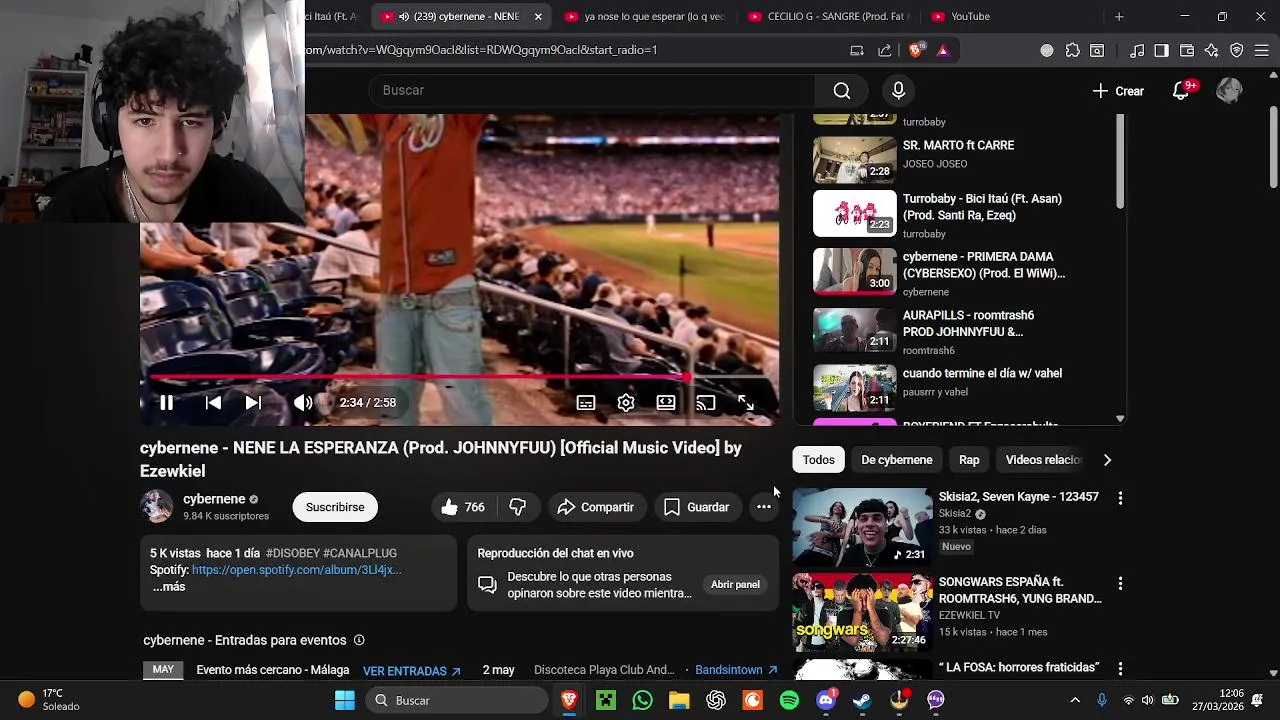Play cuando termine el día playlist item
The height and width of the screenshot is (720, 1280).
(x=960, y=388)
